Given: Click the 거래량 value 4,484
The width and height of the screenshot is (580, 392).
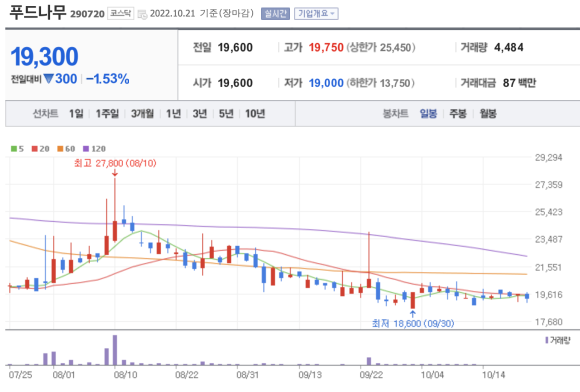Looking at the screenshot, I should [509, 47].
